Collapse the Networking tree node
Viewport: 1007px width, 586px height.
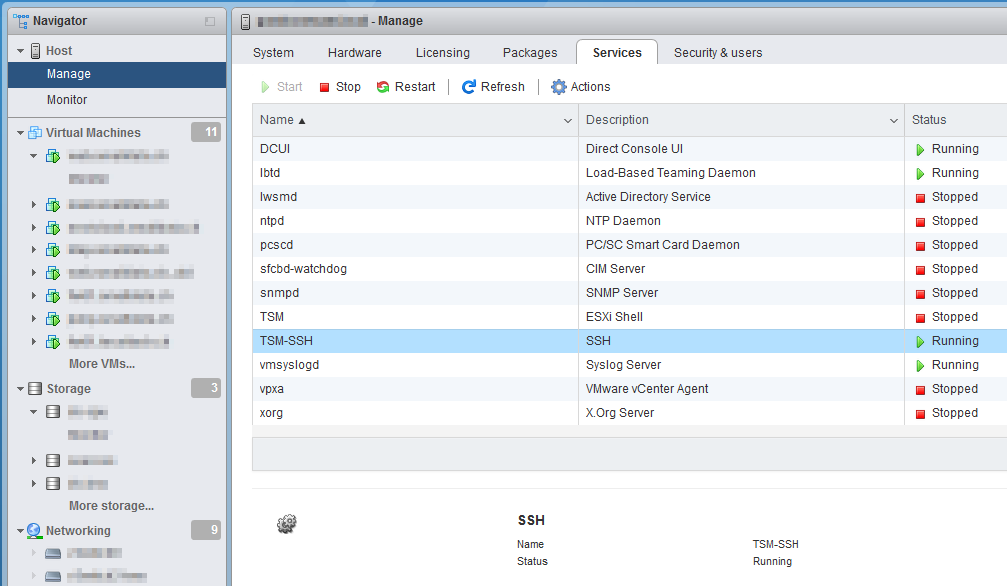pyautogui.click(x=21, y=531)
